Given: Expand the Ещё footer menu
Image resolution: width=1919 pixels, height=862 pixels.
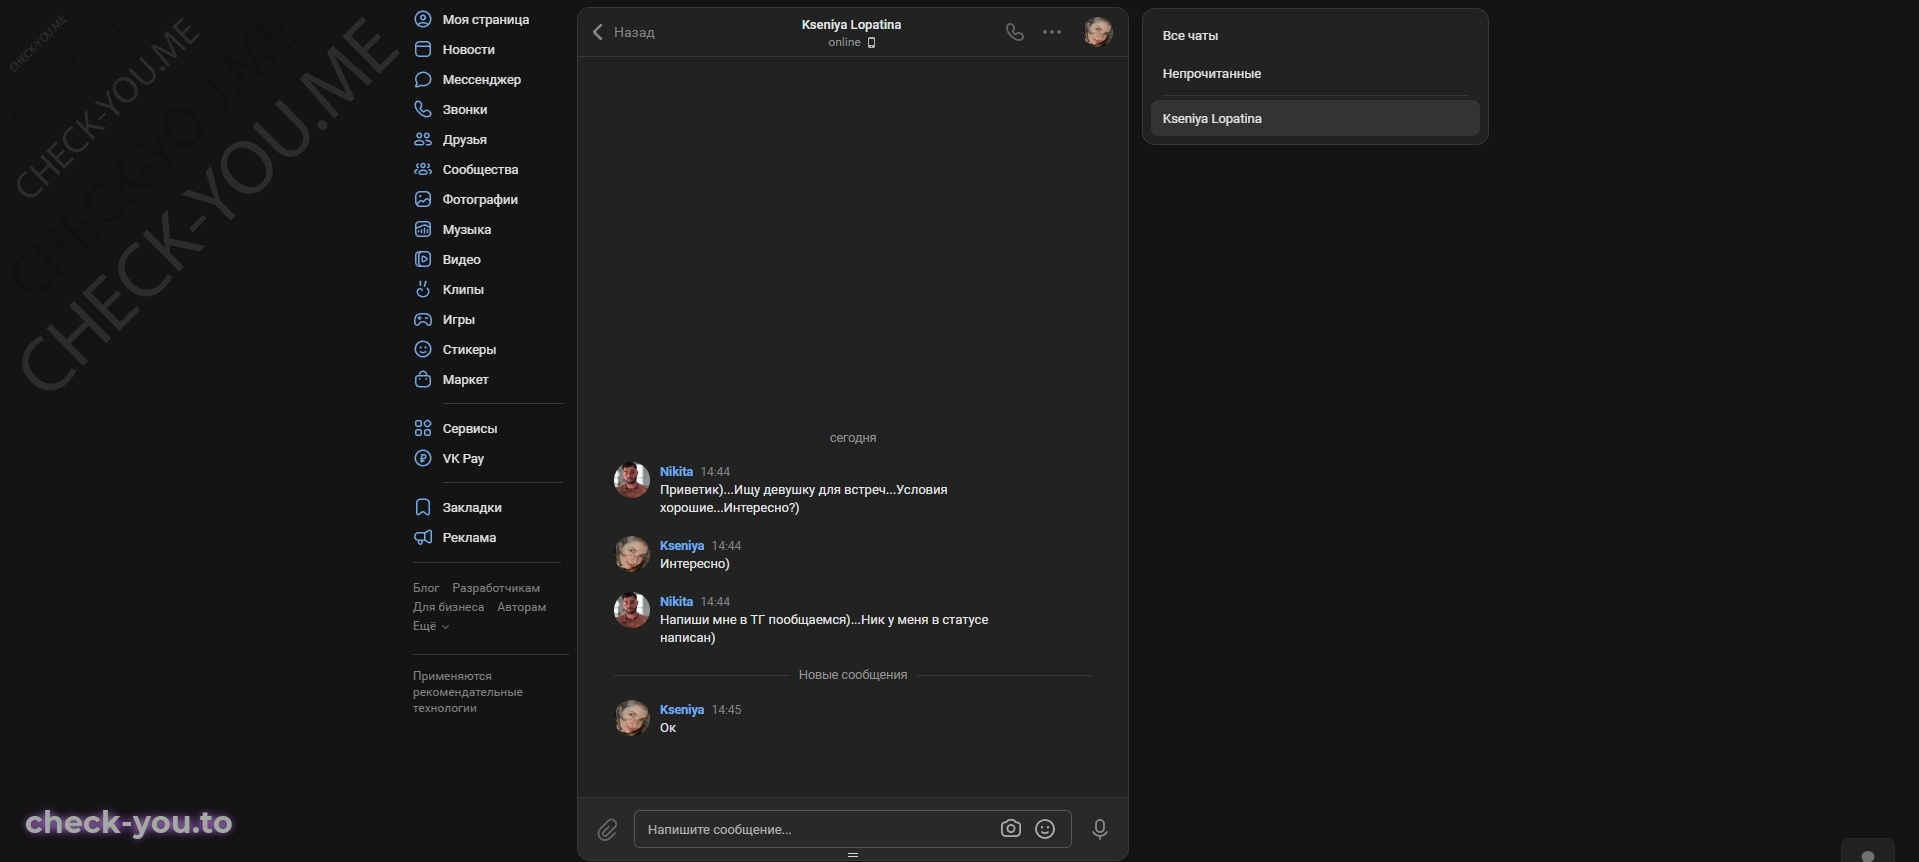Looking at the screenshot, I should click(431, 626).
